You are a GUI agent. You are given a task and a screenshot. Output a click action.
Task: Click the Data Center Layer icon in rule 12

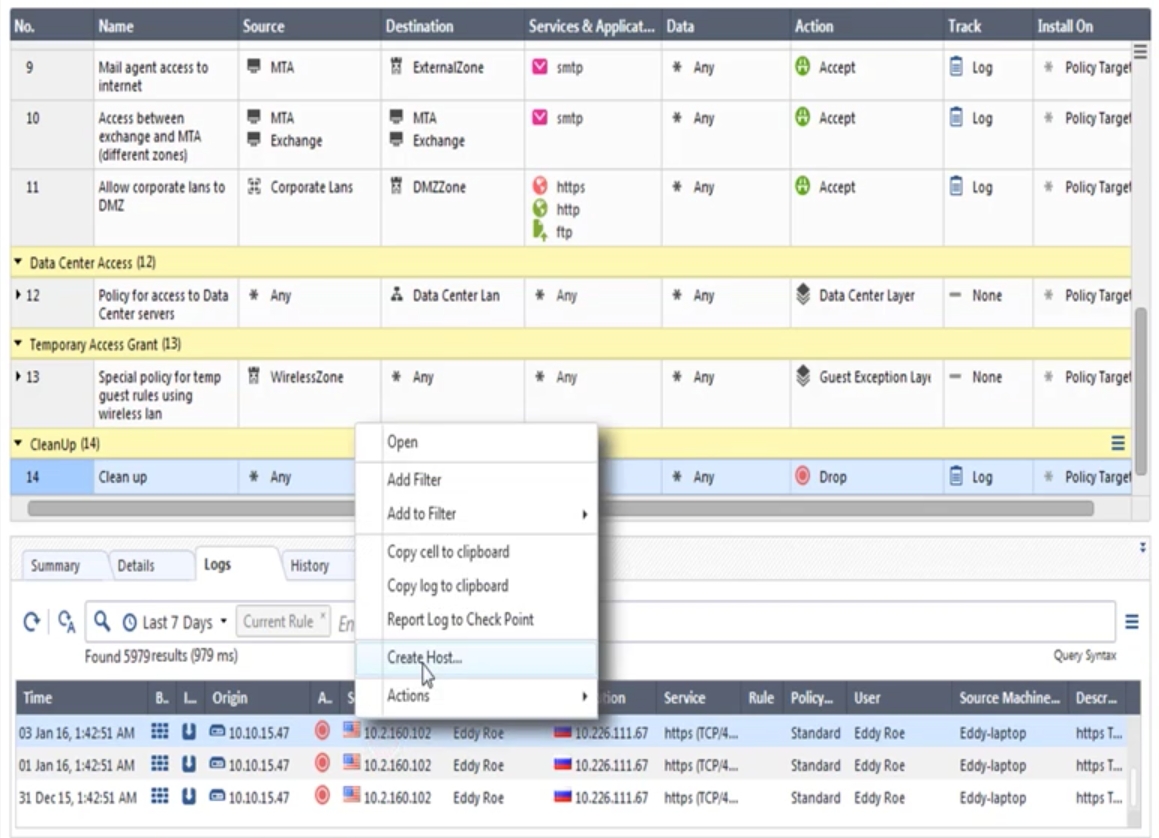[x=802, y=296]
